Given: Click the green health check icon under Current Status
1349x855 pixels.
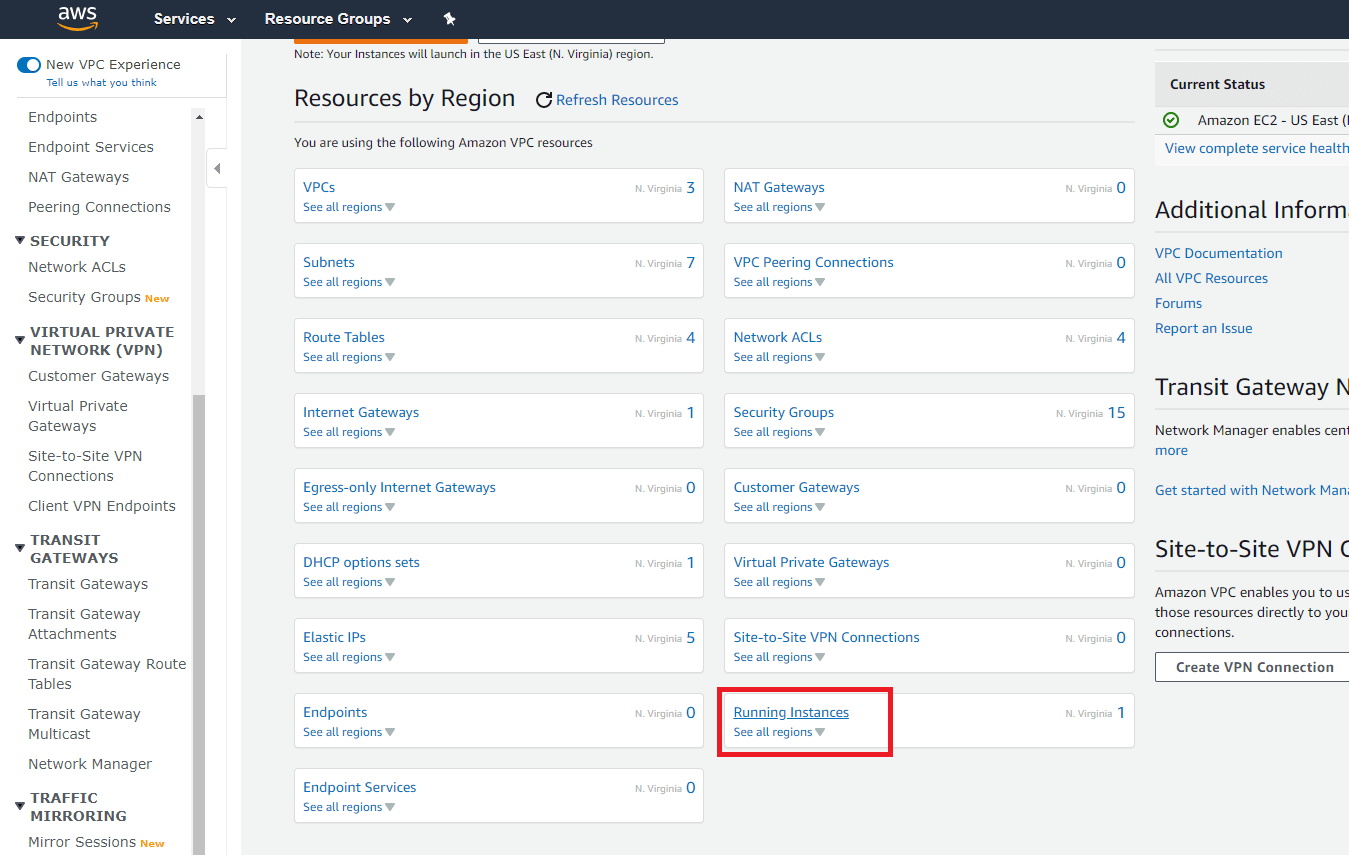Looking at the screenshot, I should (x=1170, y=119).
